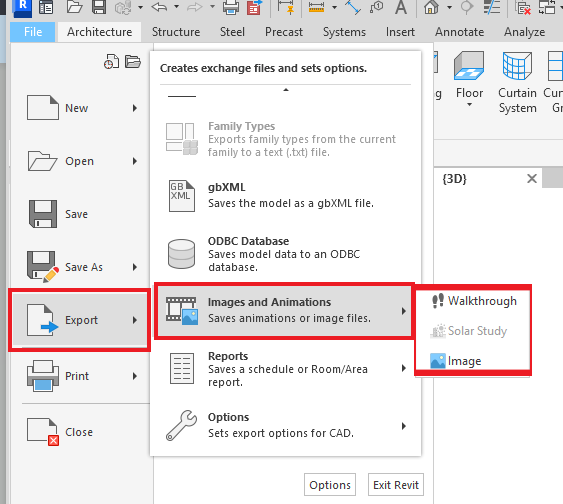Switch to the Annotate ribbon tab

460,32
